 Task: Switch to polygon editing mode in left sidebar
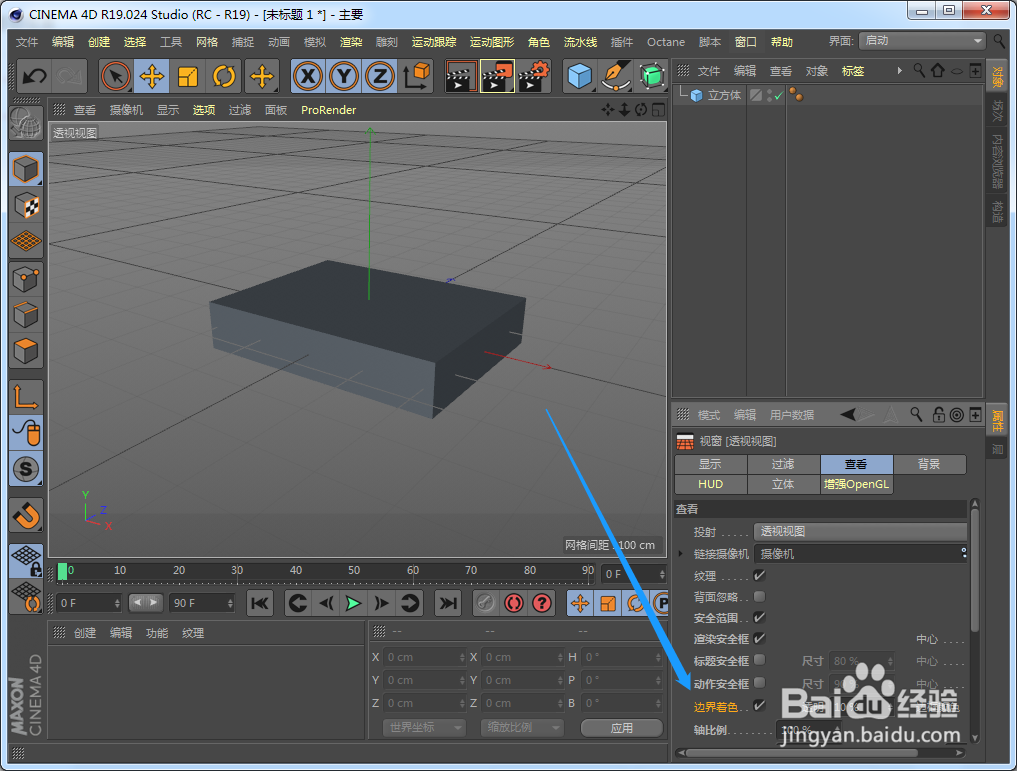[24, 351]
